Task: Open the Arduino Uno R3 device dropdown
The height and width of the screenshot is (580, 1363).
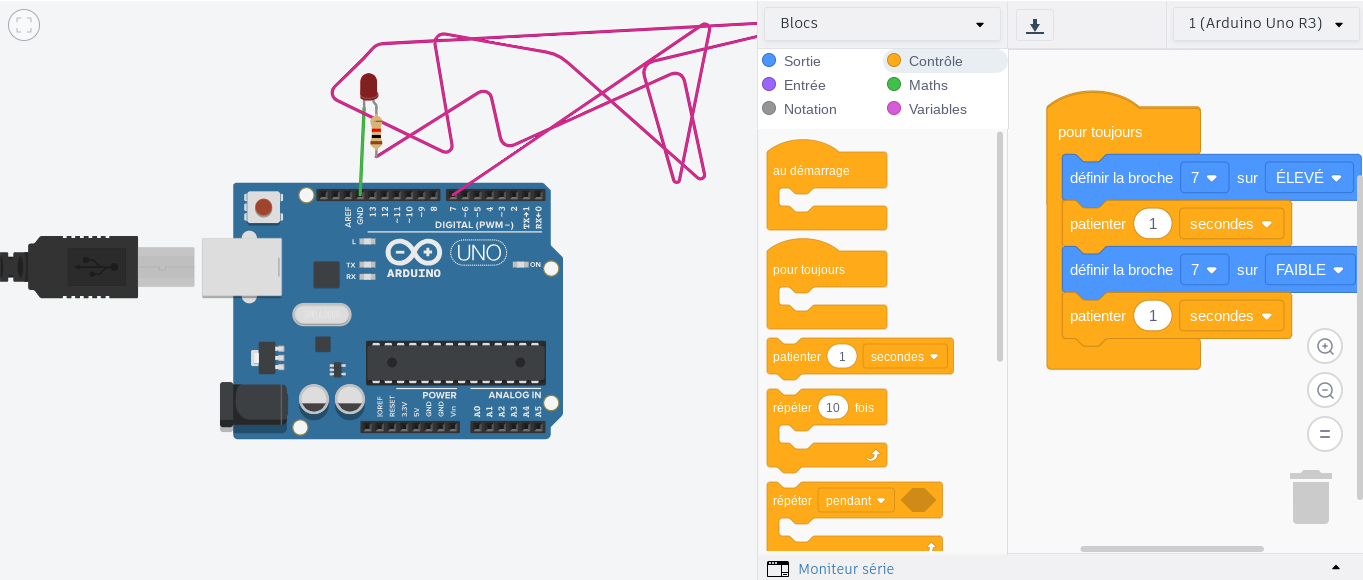Action: pos(1266,24)
